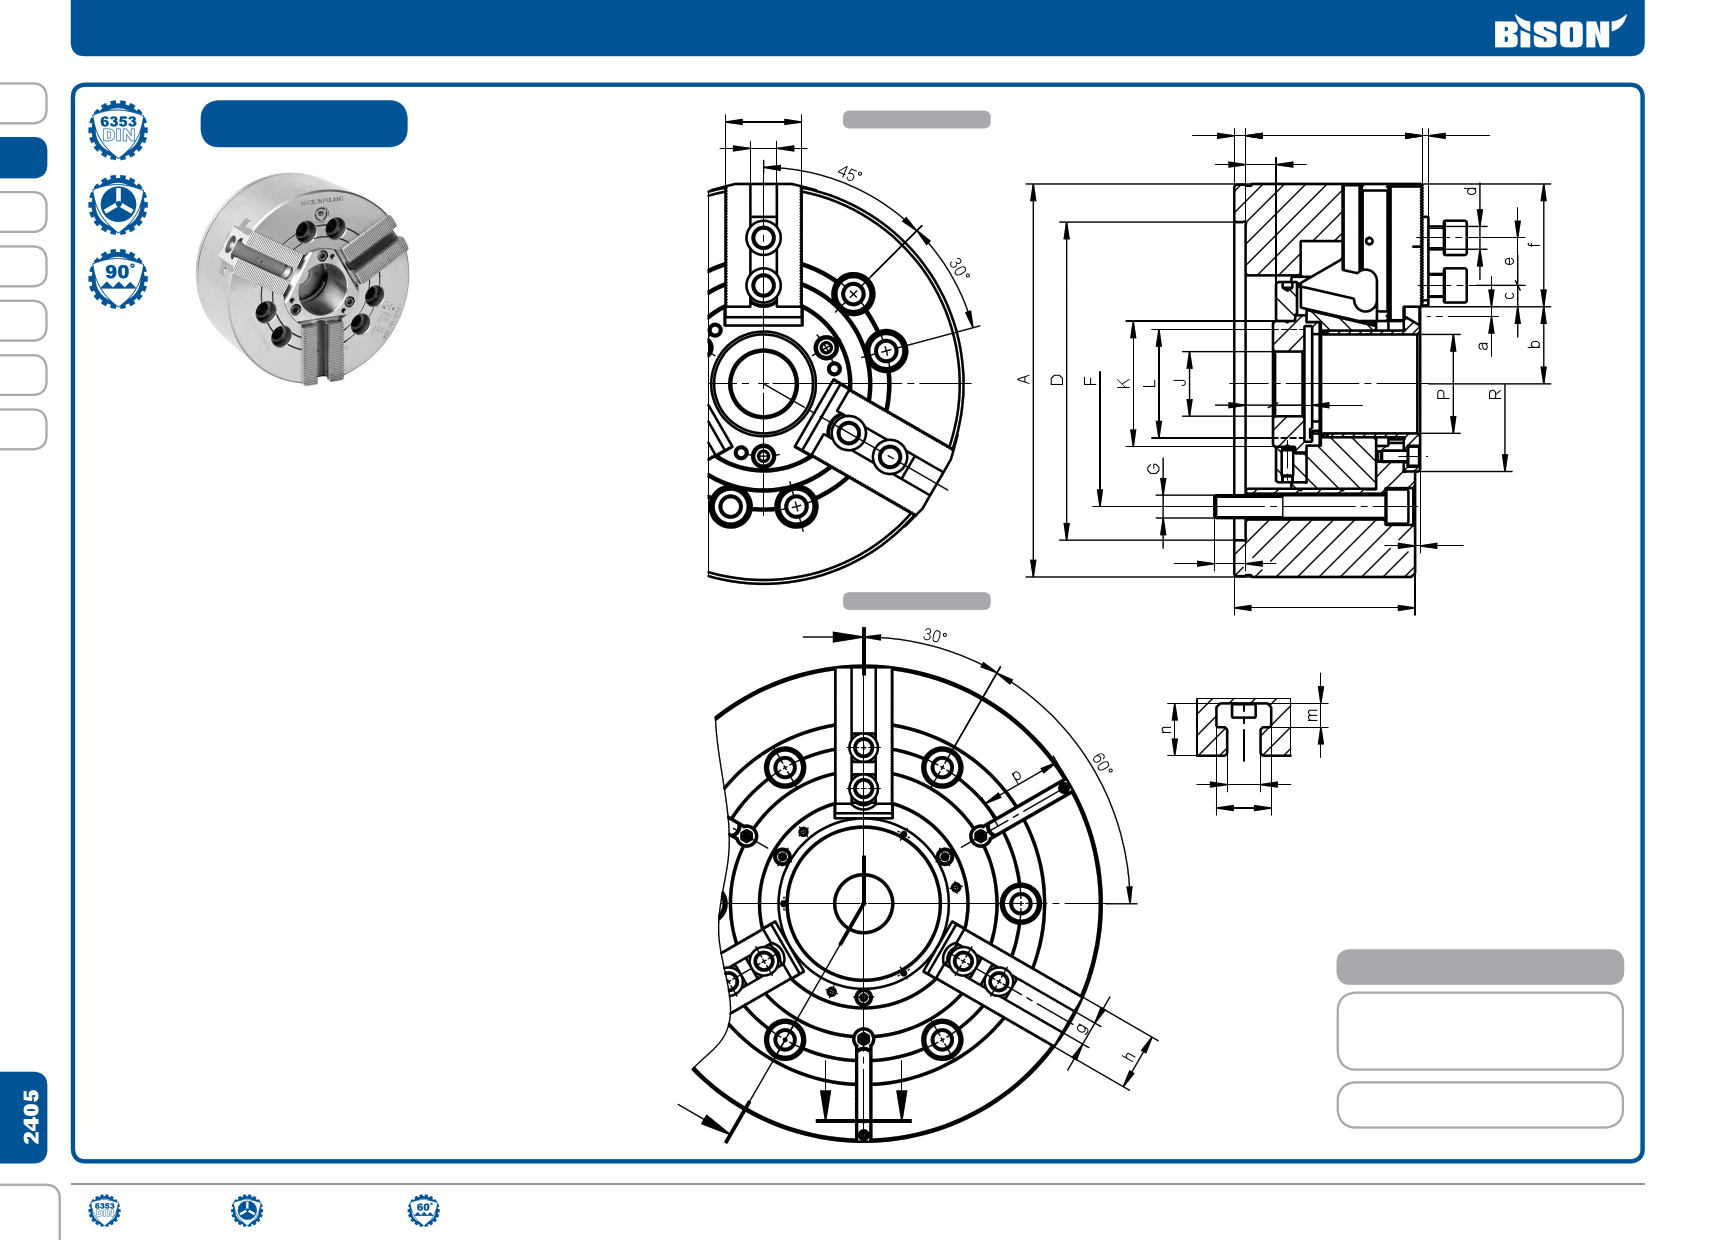Click the small 6353 DIN icon in the footer
Viewport: 1713px width, 1240px height.
pos(104,1210)
